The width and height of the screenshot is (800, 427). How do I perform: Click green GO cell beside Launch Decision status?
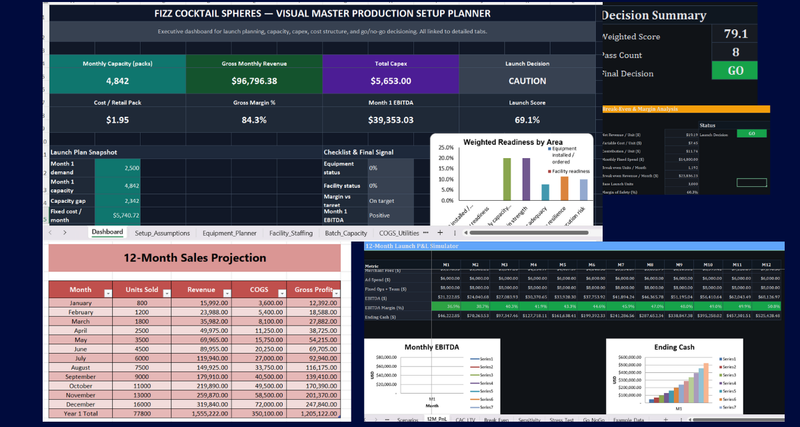(x=752, y=134)
